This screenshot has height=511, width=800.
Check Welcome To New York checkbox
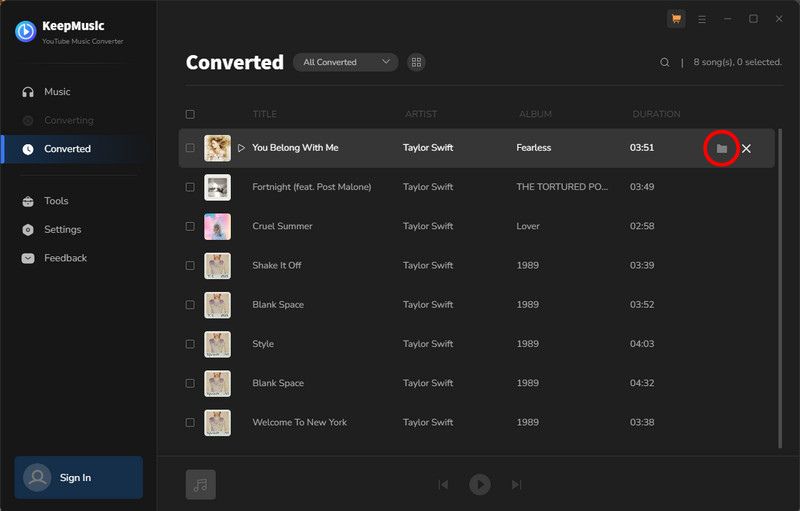pyautogui.click(x=190, y=423)
